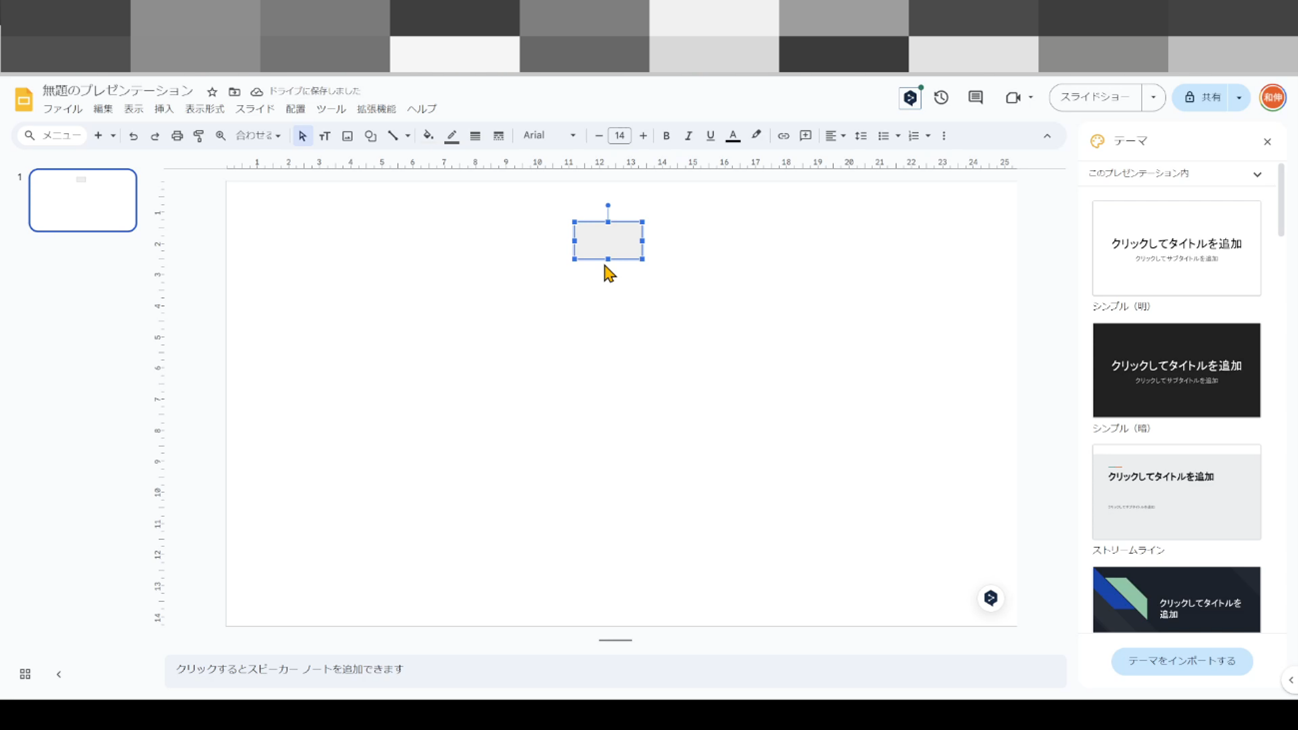
Task: Open the ヘルプ menu
Action: pos(421,109)
